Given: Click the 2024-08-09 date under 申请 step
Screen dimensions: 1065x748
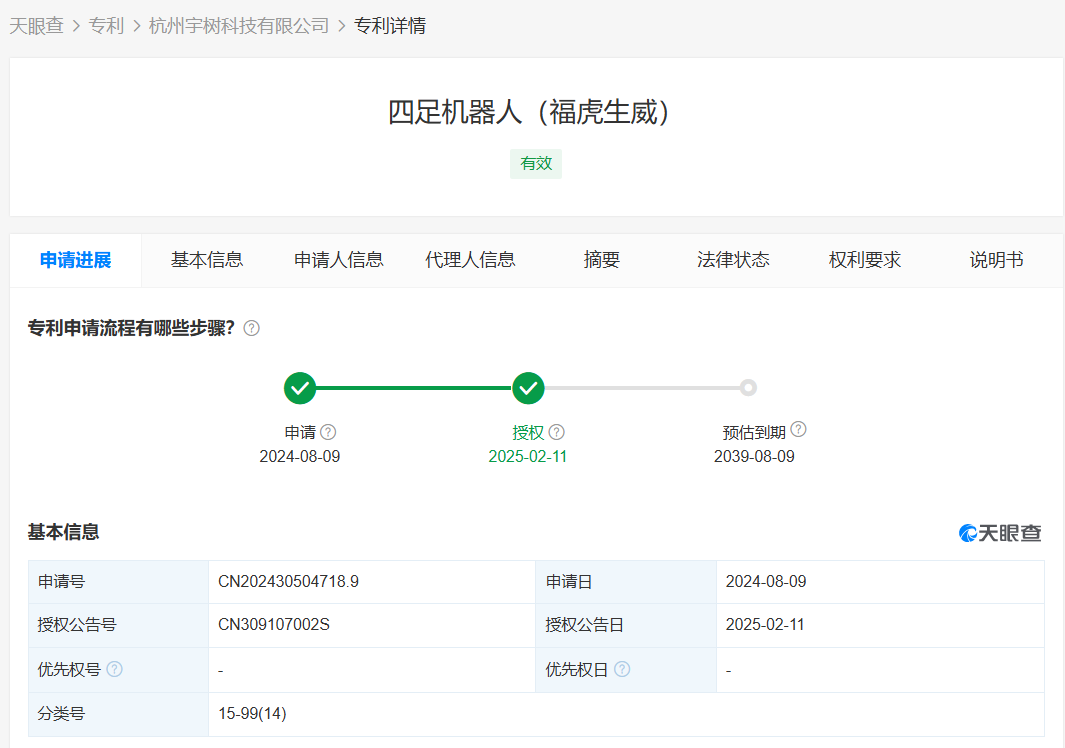Looking at the screenshot, I should point(300,457).
